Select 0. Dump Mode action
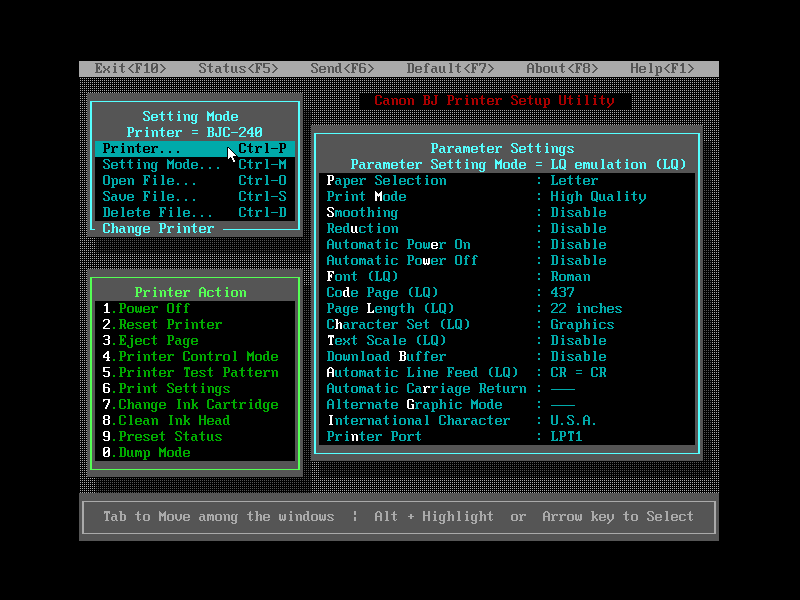This screenshot has width=800, height=600. [x=195, y=452]
